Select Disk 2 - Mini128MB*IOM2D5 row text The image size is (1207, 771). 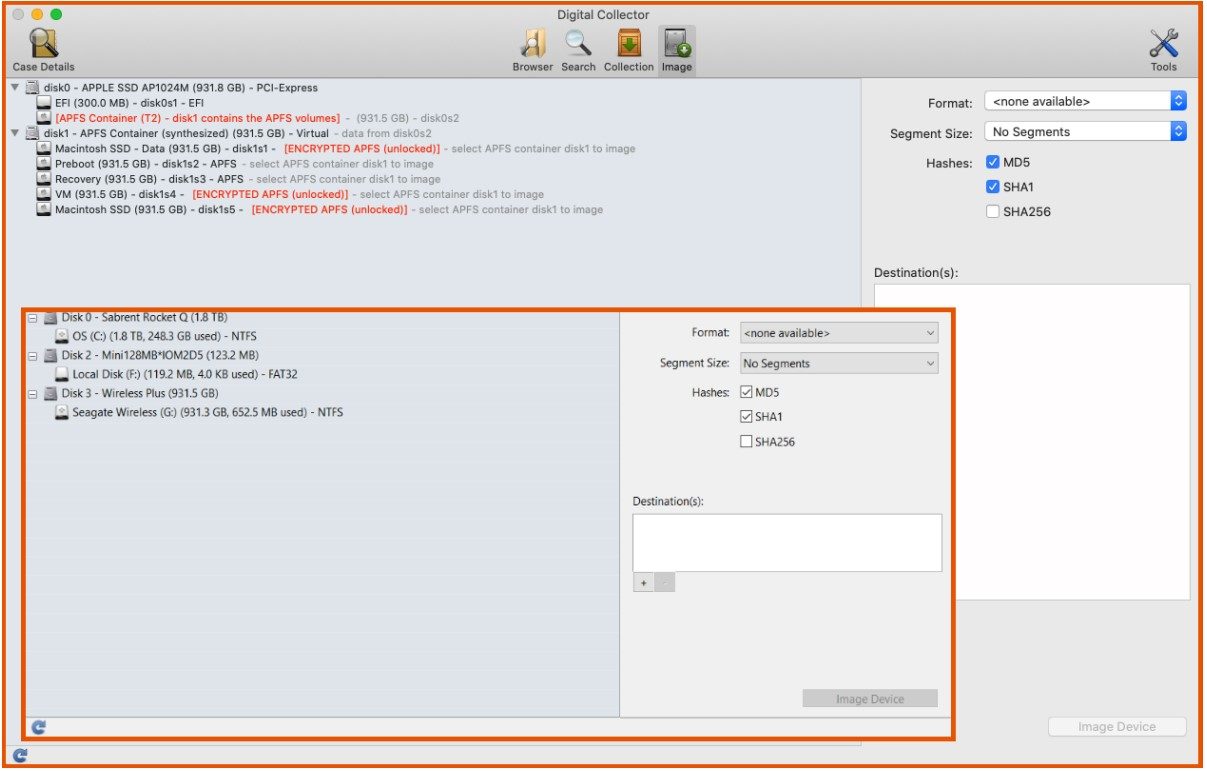click(x=160, y=355)
